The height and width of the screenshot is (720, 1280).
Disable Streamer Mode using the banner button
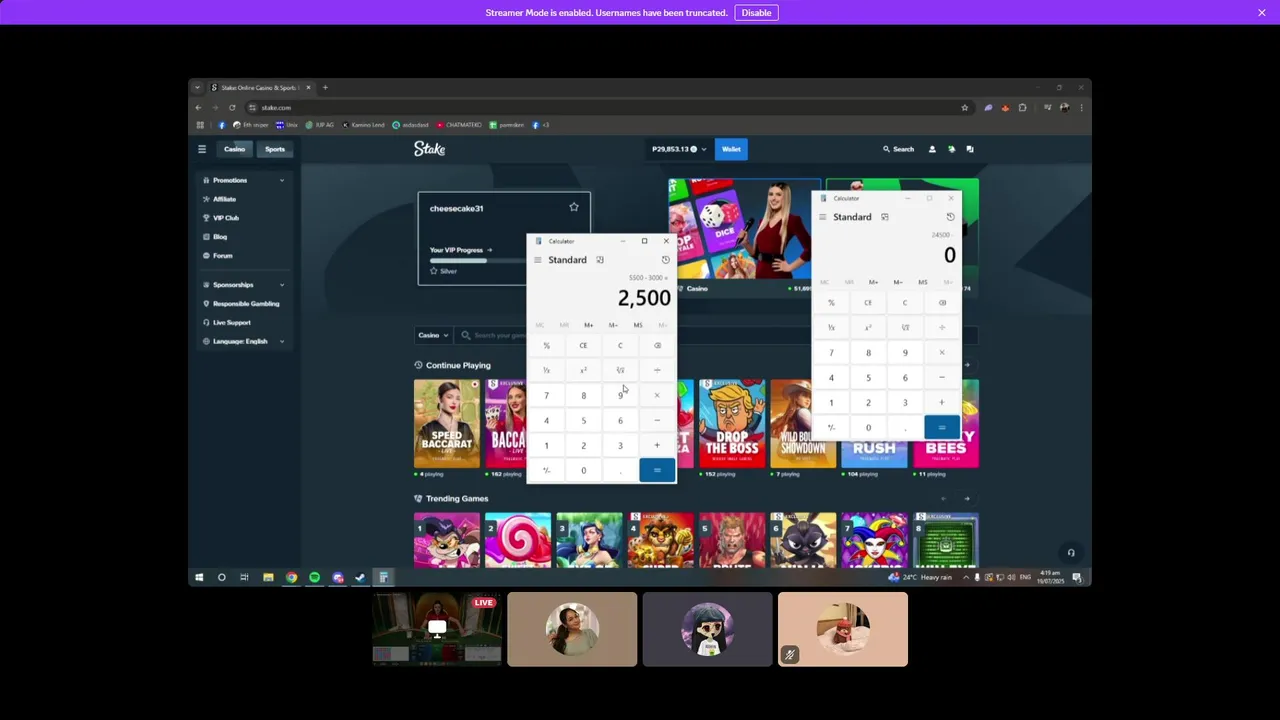756,13
